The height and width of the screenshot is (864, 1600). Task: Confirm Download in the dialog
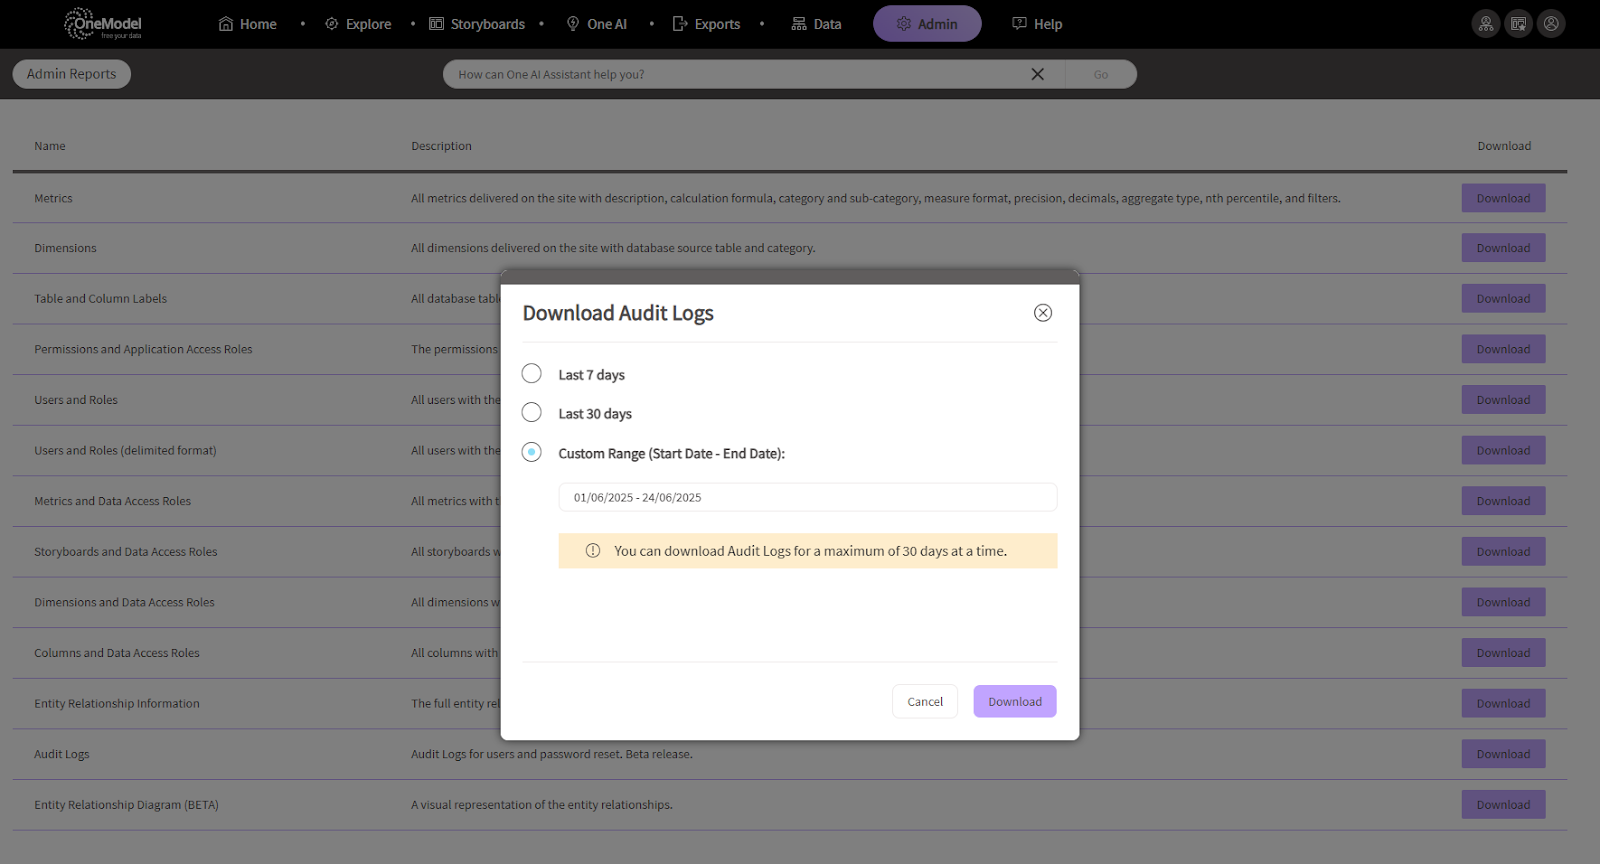1014,702
